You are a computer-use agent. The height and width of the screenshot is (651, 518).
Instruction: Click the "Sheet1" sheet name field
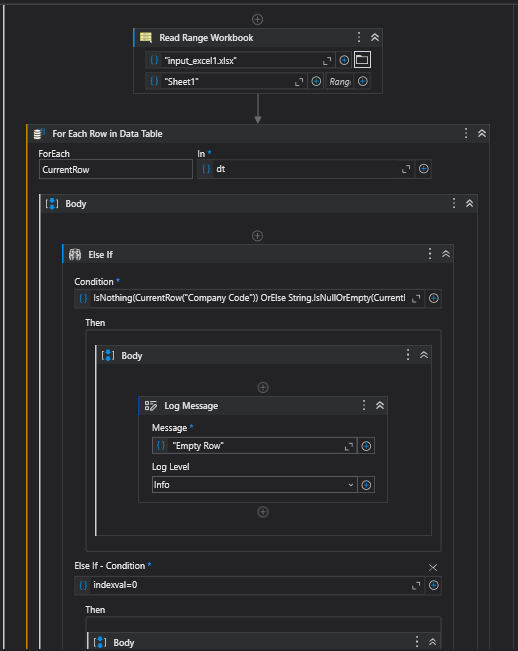point(226,81)
